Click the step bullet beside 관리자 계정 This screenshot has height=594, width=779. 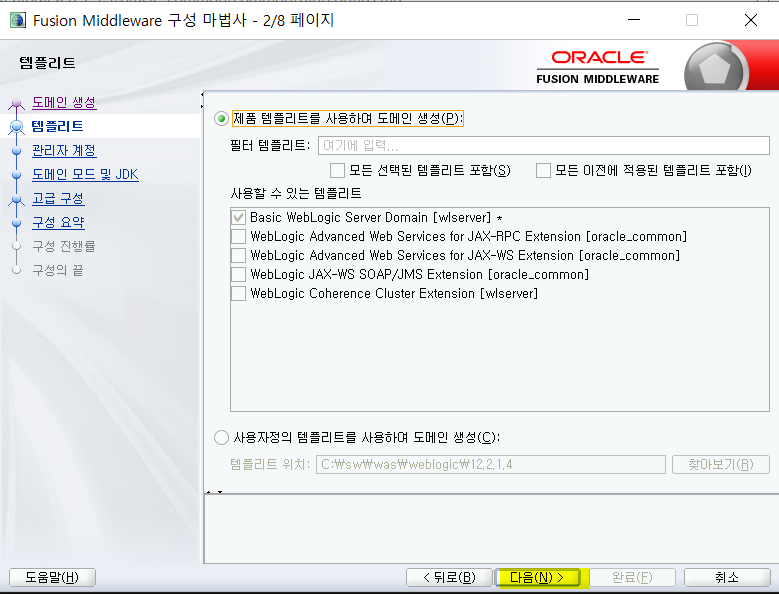16,150
